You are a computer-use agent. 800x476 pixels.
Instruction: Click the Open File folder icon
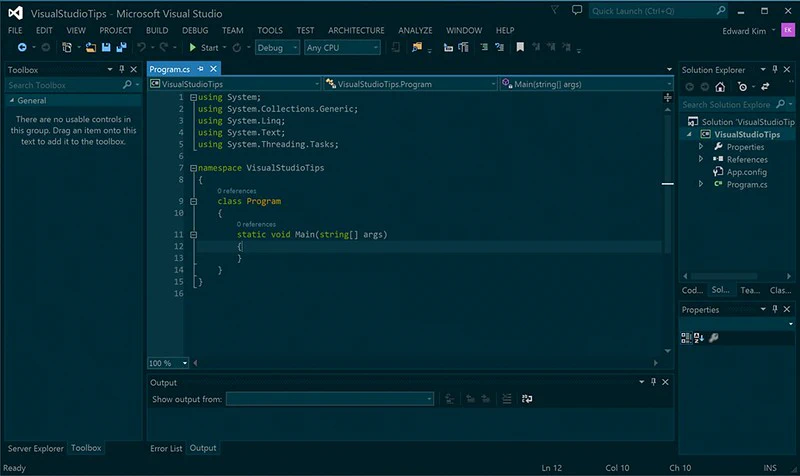click(91, 47)
